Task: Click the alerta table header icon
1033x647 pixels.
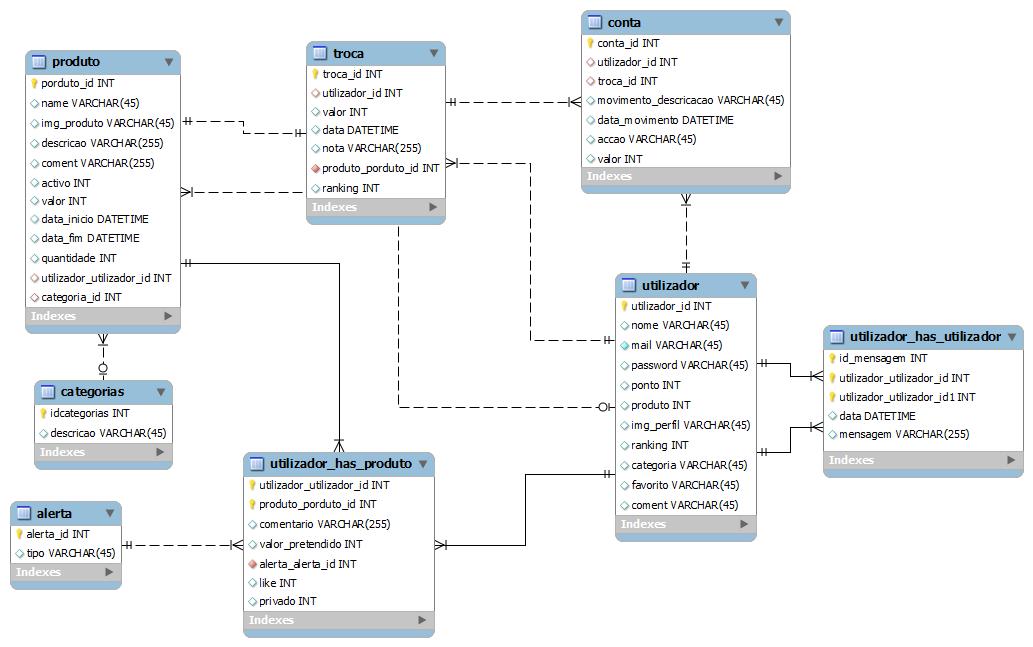Action: coord(24,513)
